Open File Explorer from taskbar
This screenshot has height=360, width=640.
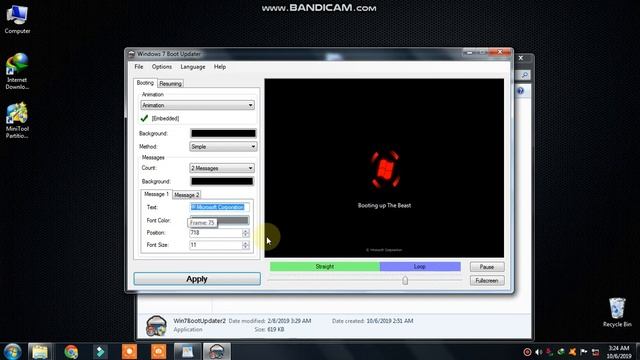click(40, 351)
